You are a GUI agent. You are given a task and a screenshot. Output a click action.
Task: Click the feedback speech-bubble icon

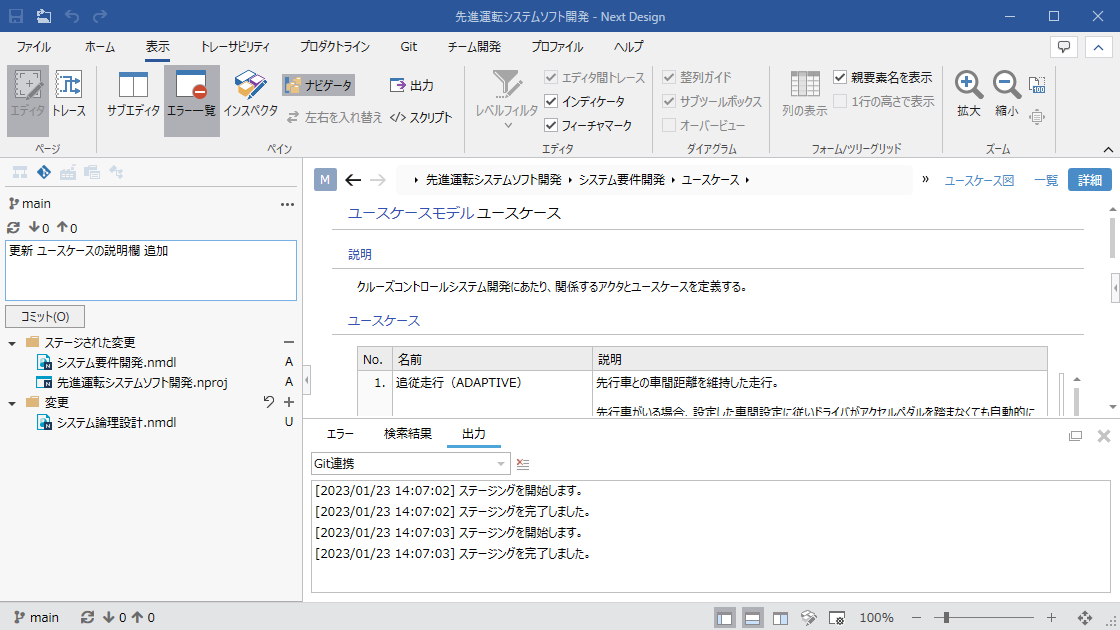point(1064,47)
